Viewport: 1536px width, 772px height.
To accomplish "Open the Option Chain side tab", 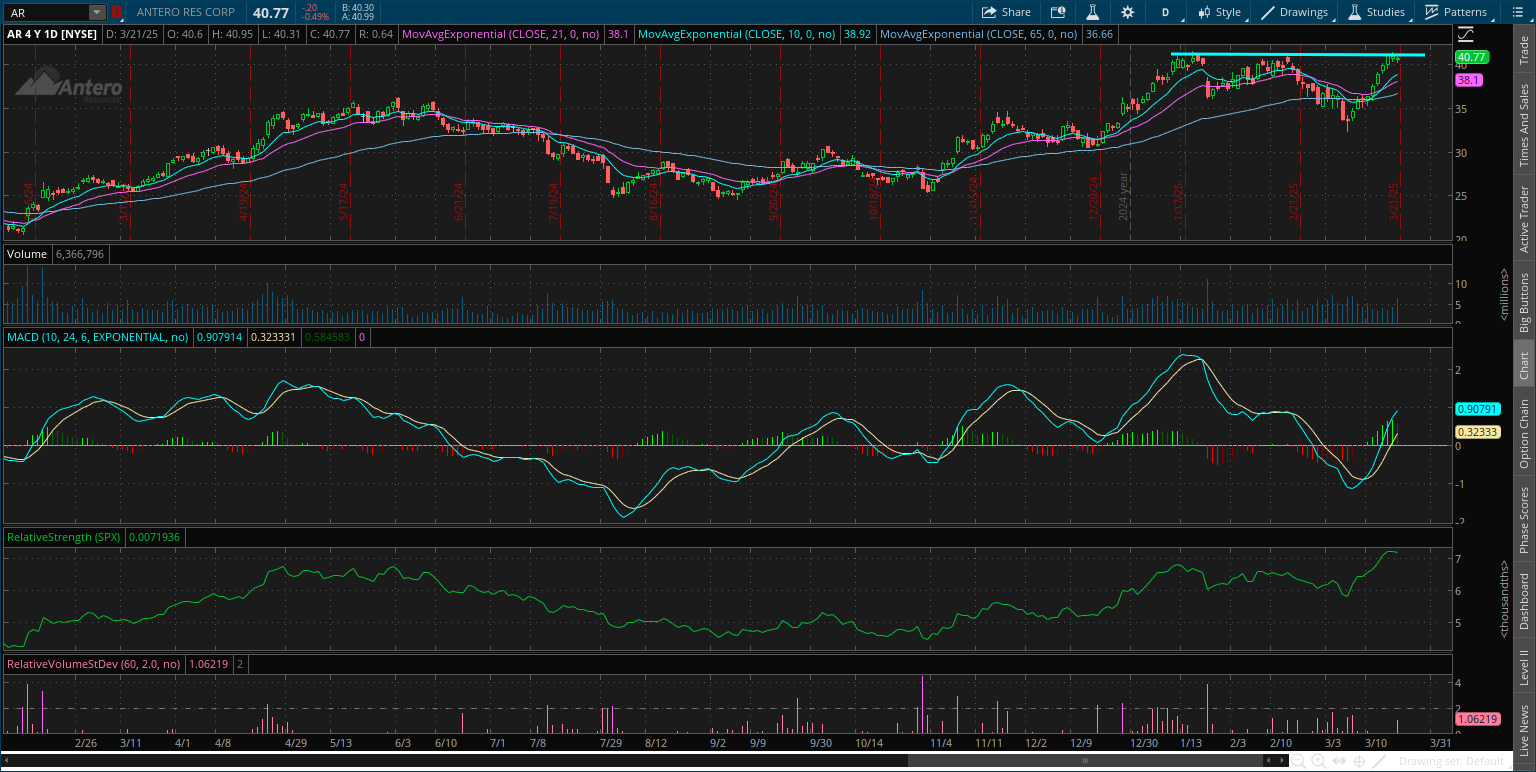I will [1524, 433].
